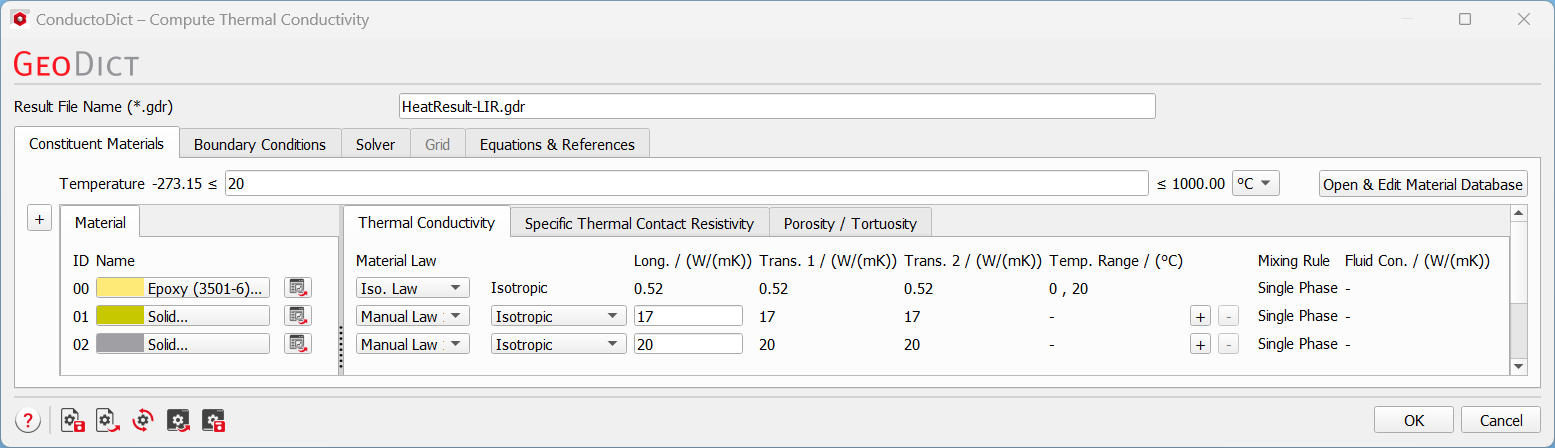Click Single Phase mixing rule for Epoxy row

coord(1298,288)
